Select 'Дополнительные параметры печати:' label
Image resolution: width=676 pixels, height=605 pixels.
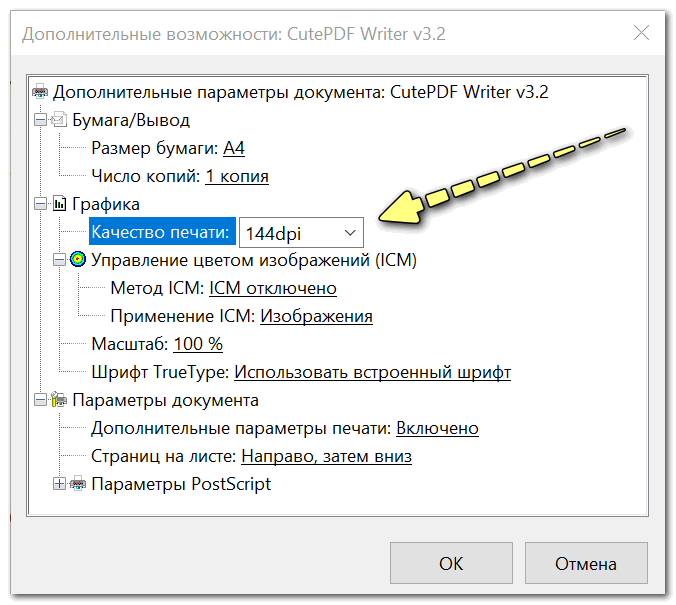[x=241, y=428]
